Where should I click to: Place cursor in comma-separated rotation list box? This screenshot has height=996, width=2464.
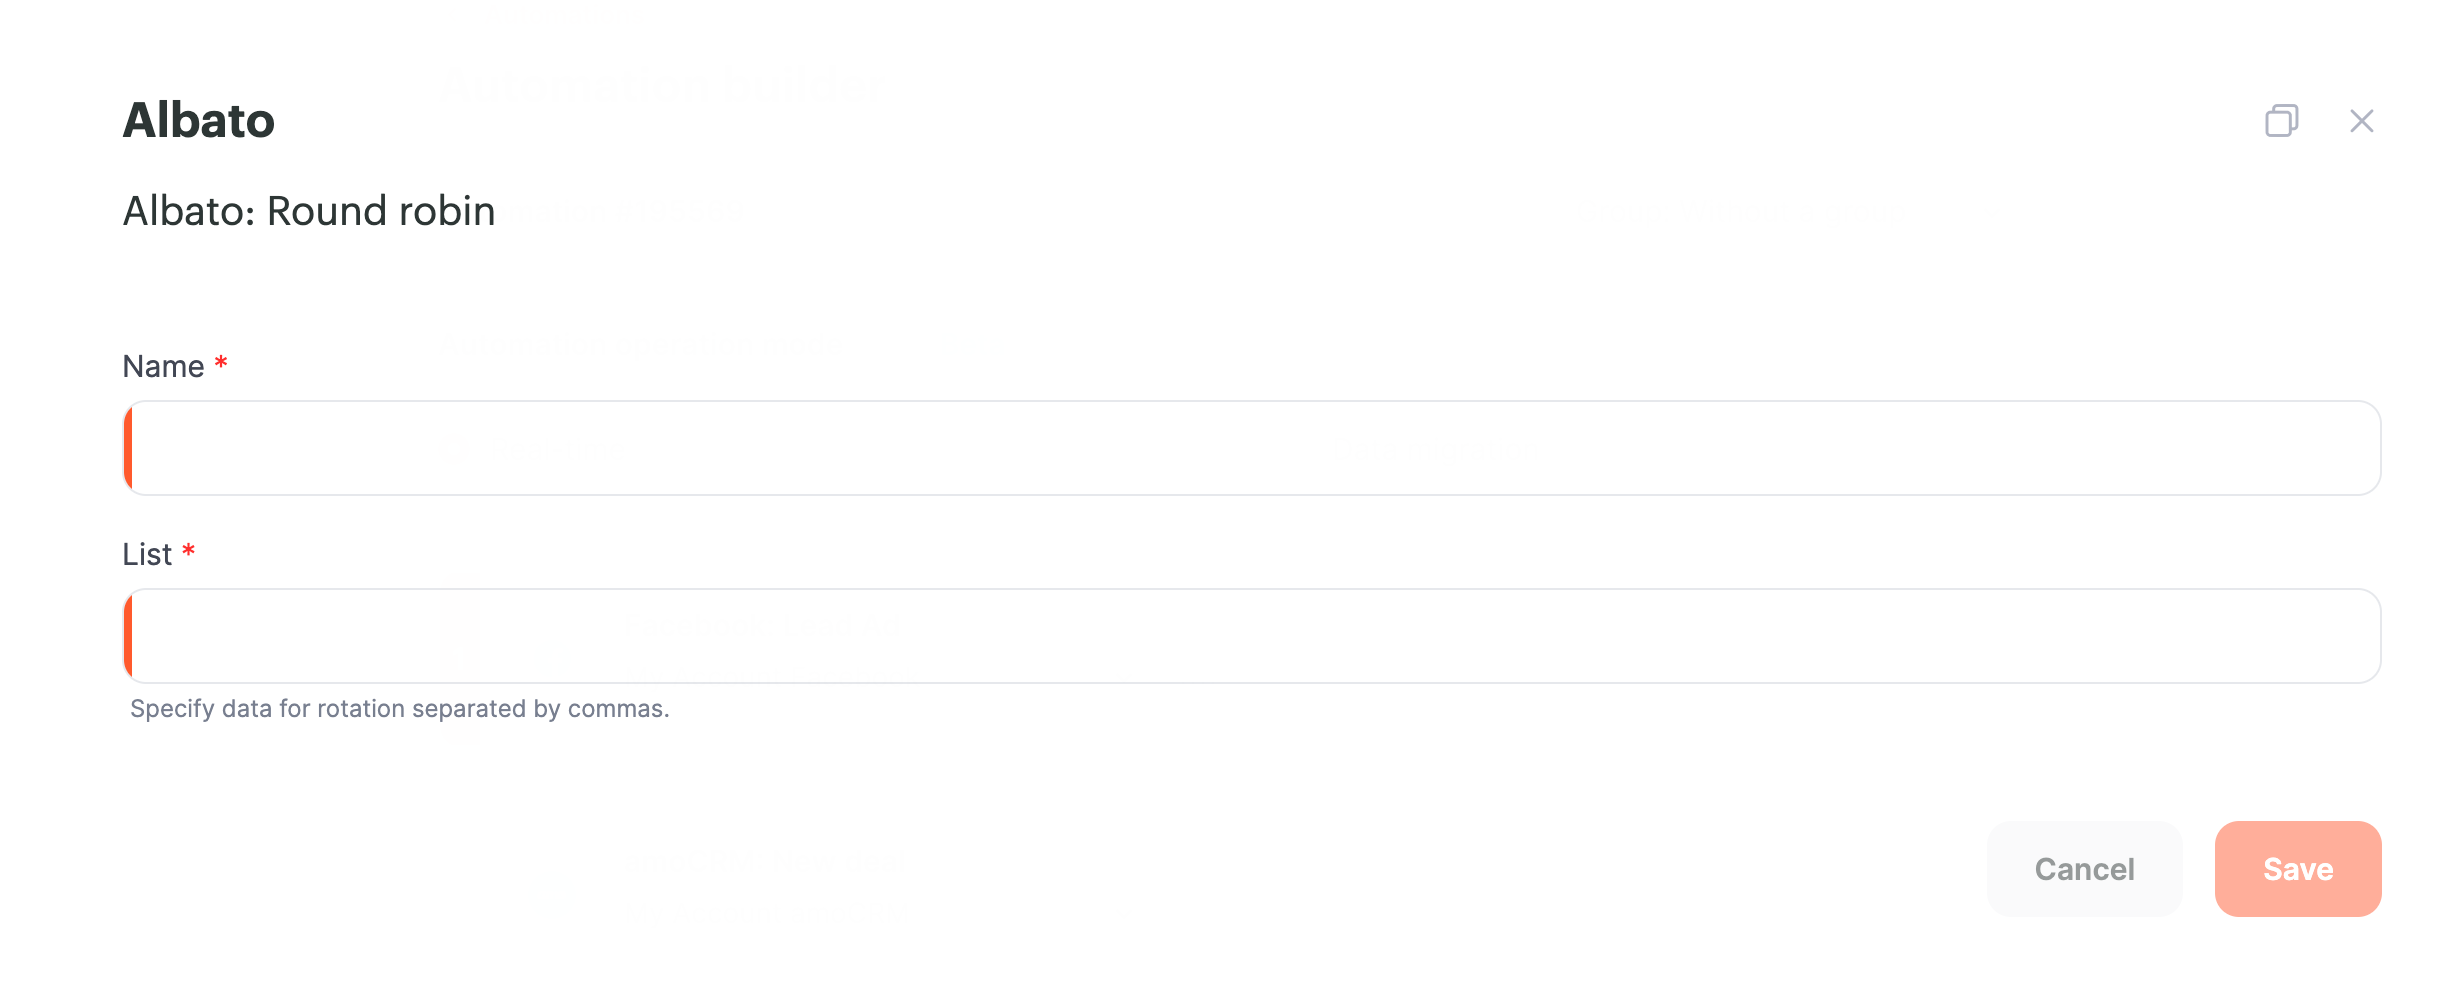(x=1252, y=636)
